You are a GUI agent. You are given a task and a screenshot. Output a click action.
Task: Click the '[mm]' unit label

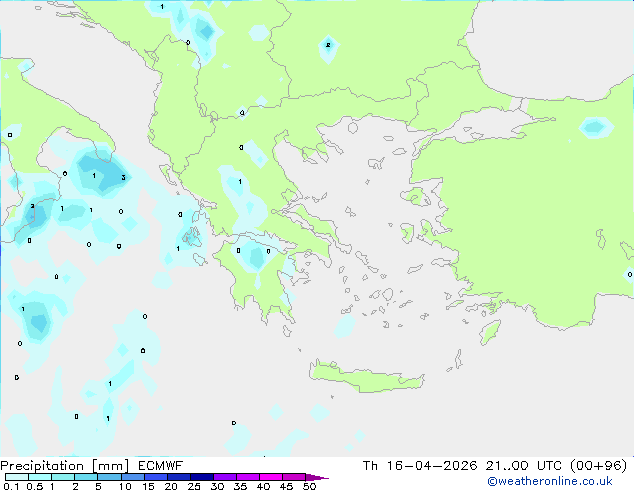(111, 466)
